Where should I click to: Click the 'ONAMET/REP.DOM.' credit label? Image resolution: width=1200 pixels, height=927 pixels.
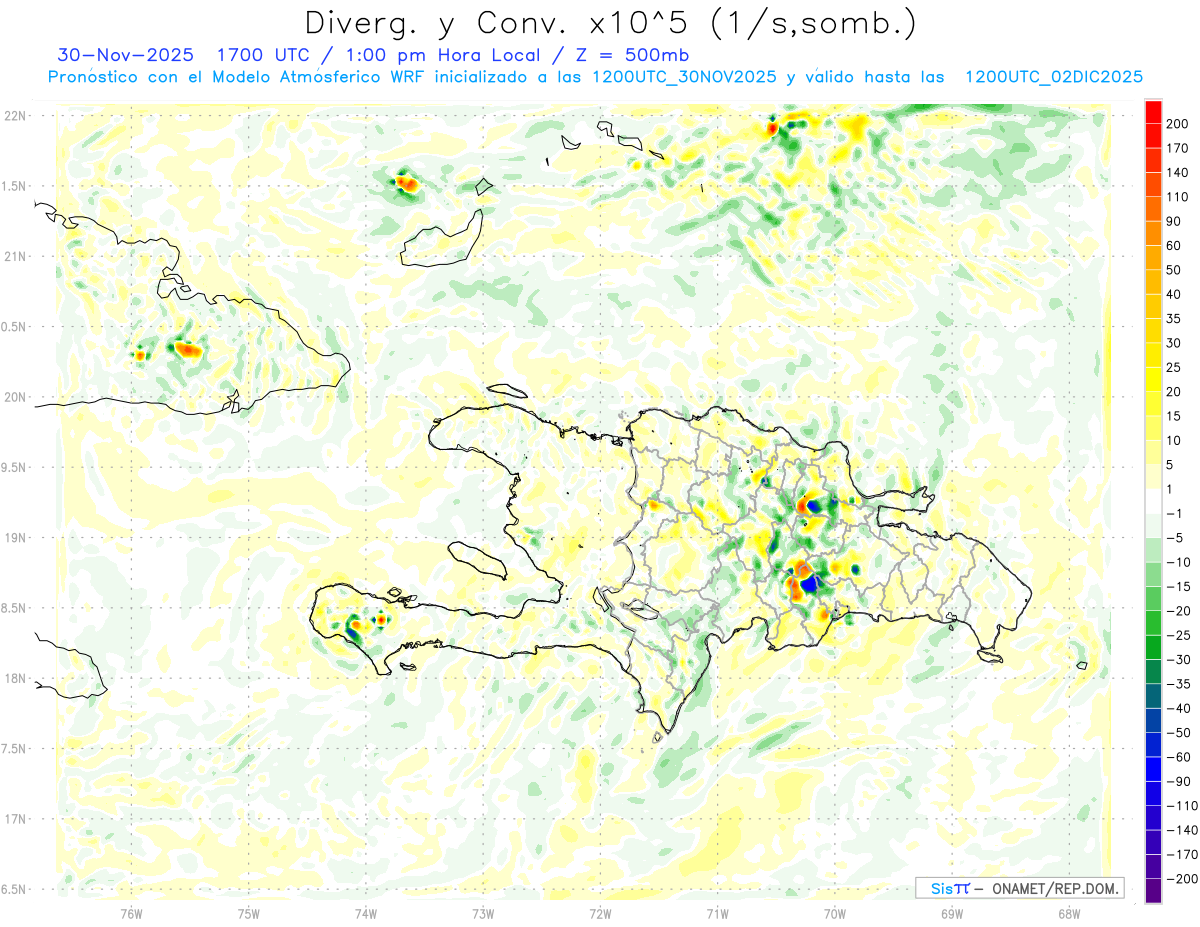click(1055, 889)
